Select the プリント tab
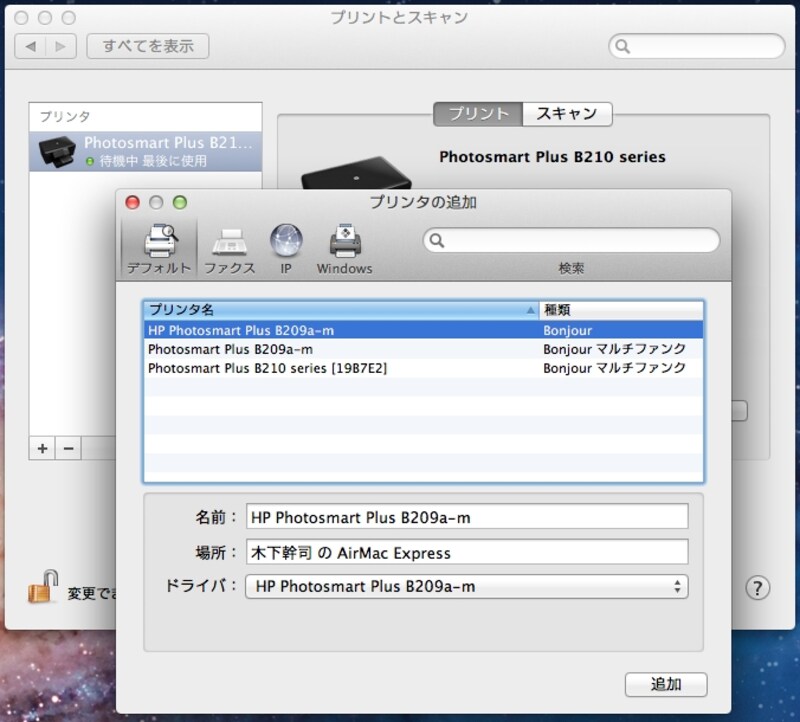 [477, 113]
